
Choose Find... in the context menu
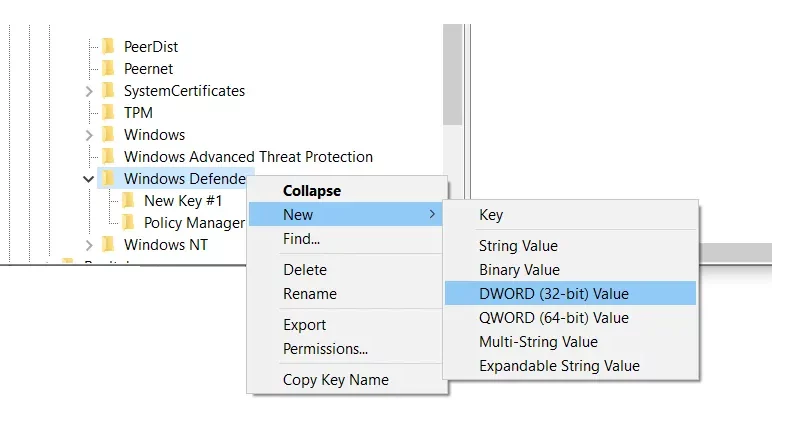345,239
